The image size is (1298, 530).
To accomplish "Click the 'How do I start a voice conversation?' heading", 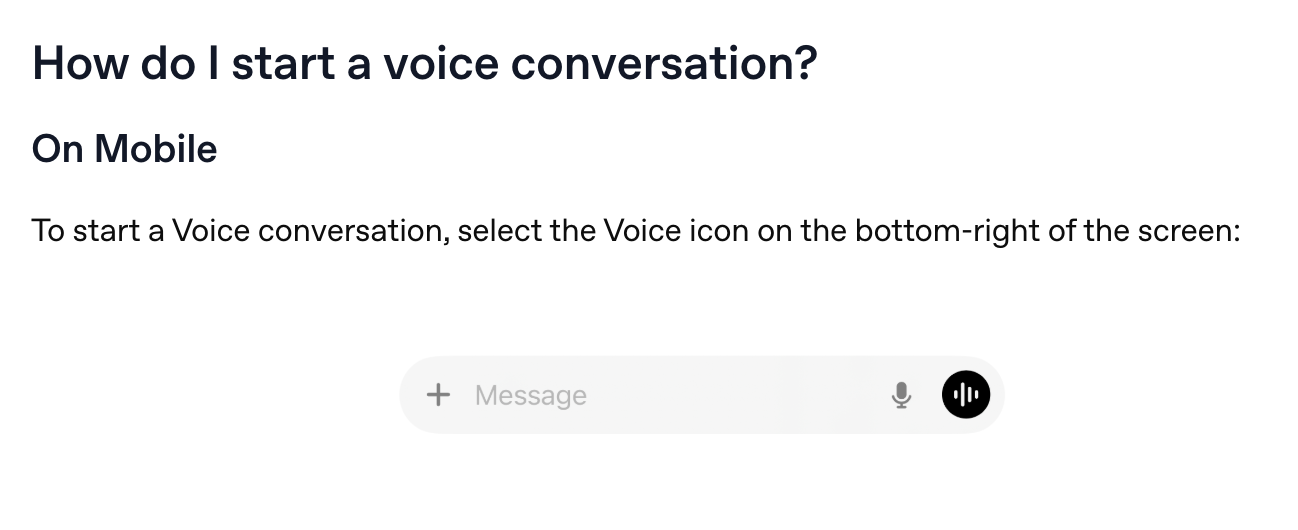I will (x=425, y=64).
